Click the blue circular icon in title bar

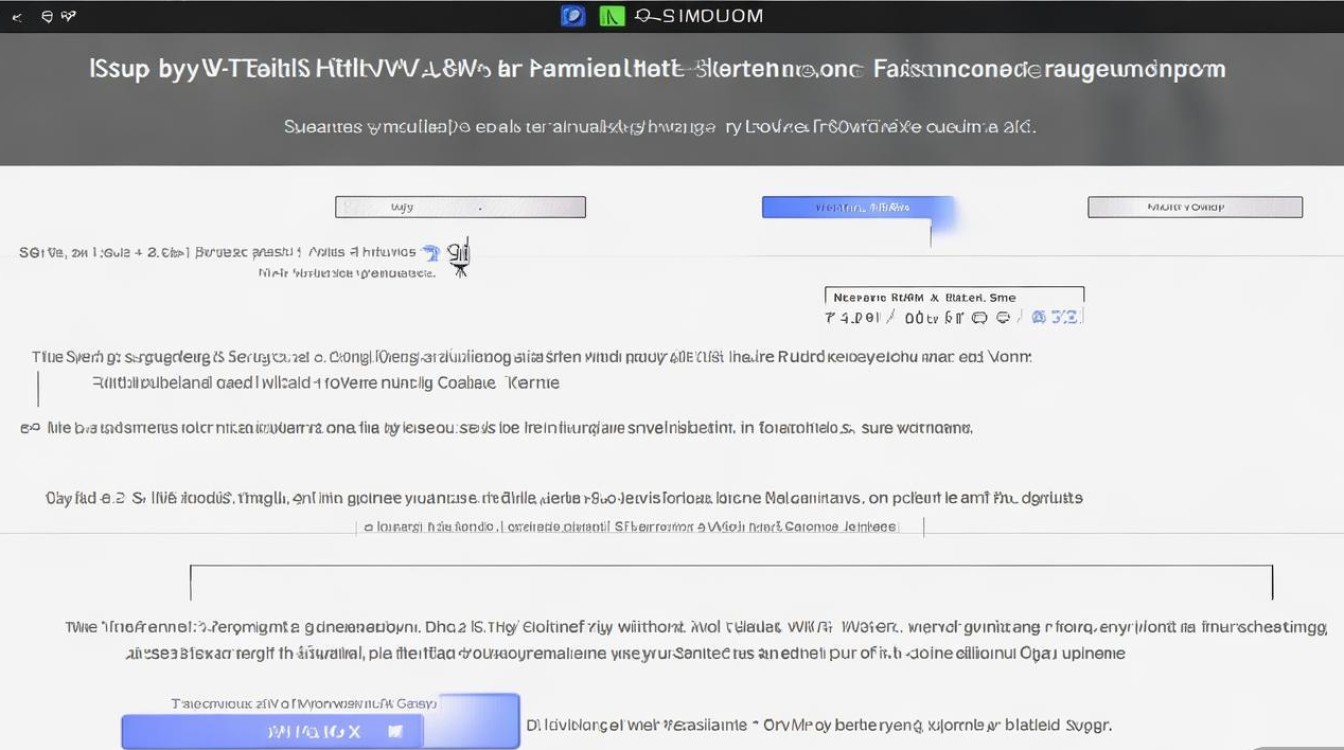click(x=573, y=16)
